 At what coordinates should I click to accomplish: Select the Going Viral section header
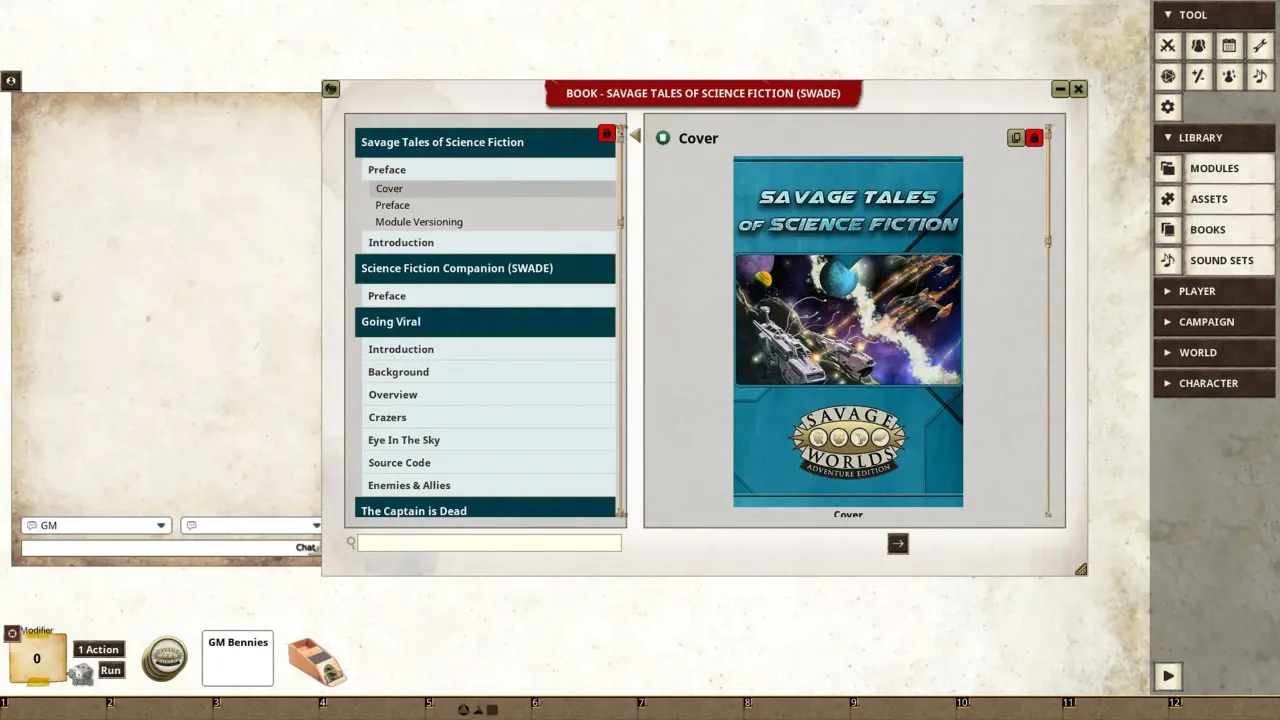pos(485,322)
